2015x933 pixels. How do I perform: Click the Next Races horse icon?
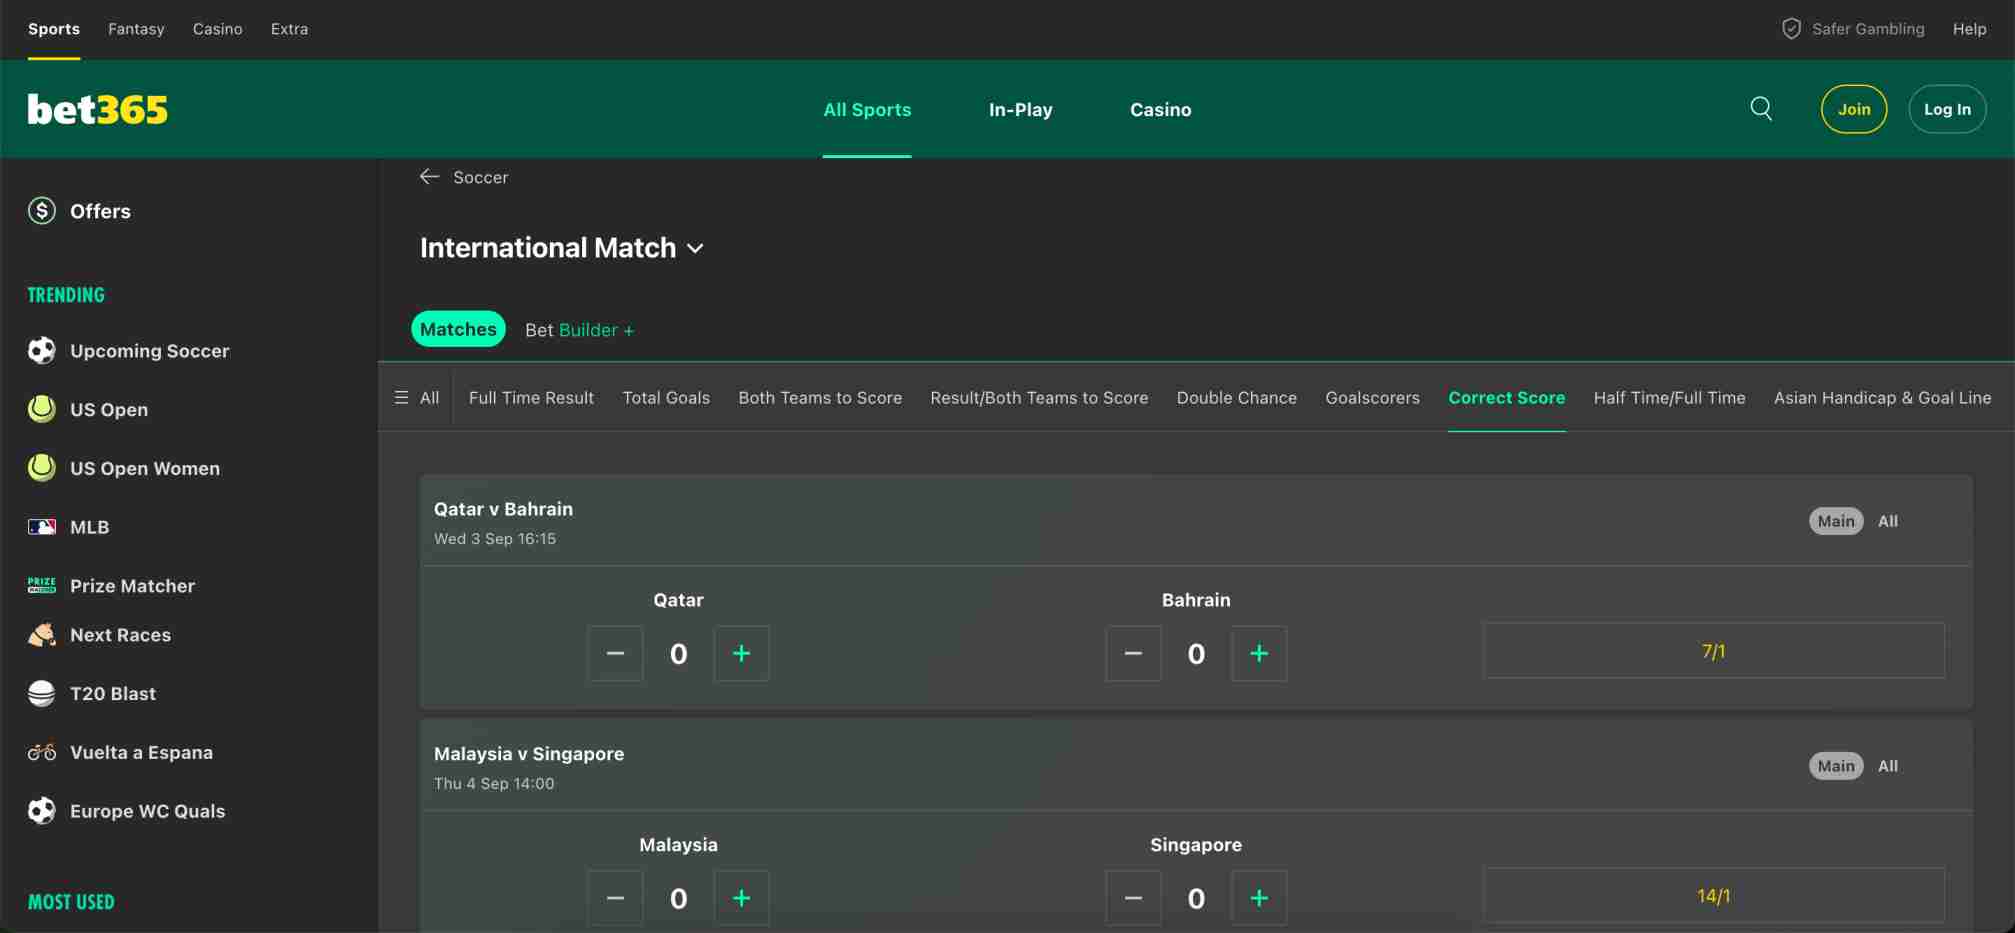[x=42, y=635]
